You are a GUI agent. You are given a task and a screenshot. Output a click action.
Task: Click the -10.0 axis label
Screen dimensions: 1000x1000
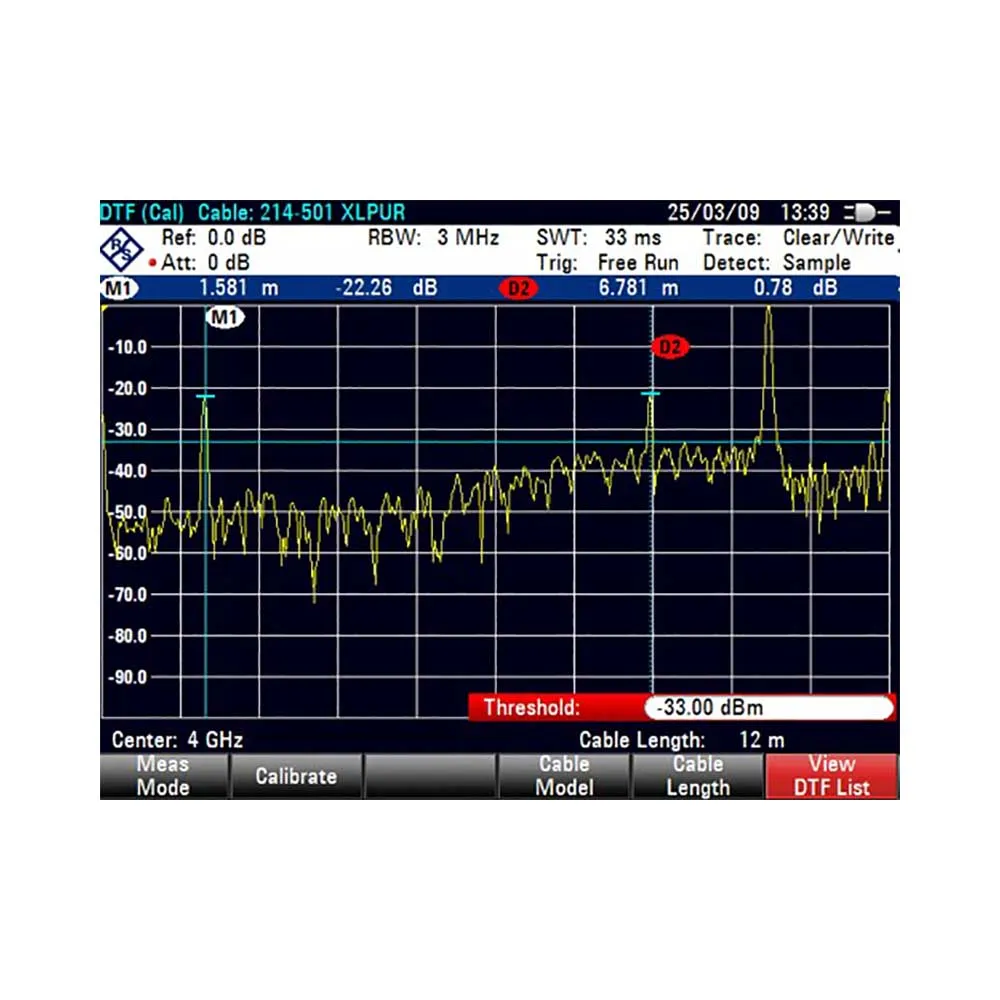click(x=128, y=347)
